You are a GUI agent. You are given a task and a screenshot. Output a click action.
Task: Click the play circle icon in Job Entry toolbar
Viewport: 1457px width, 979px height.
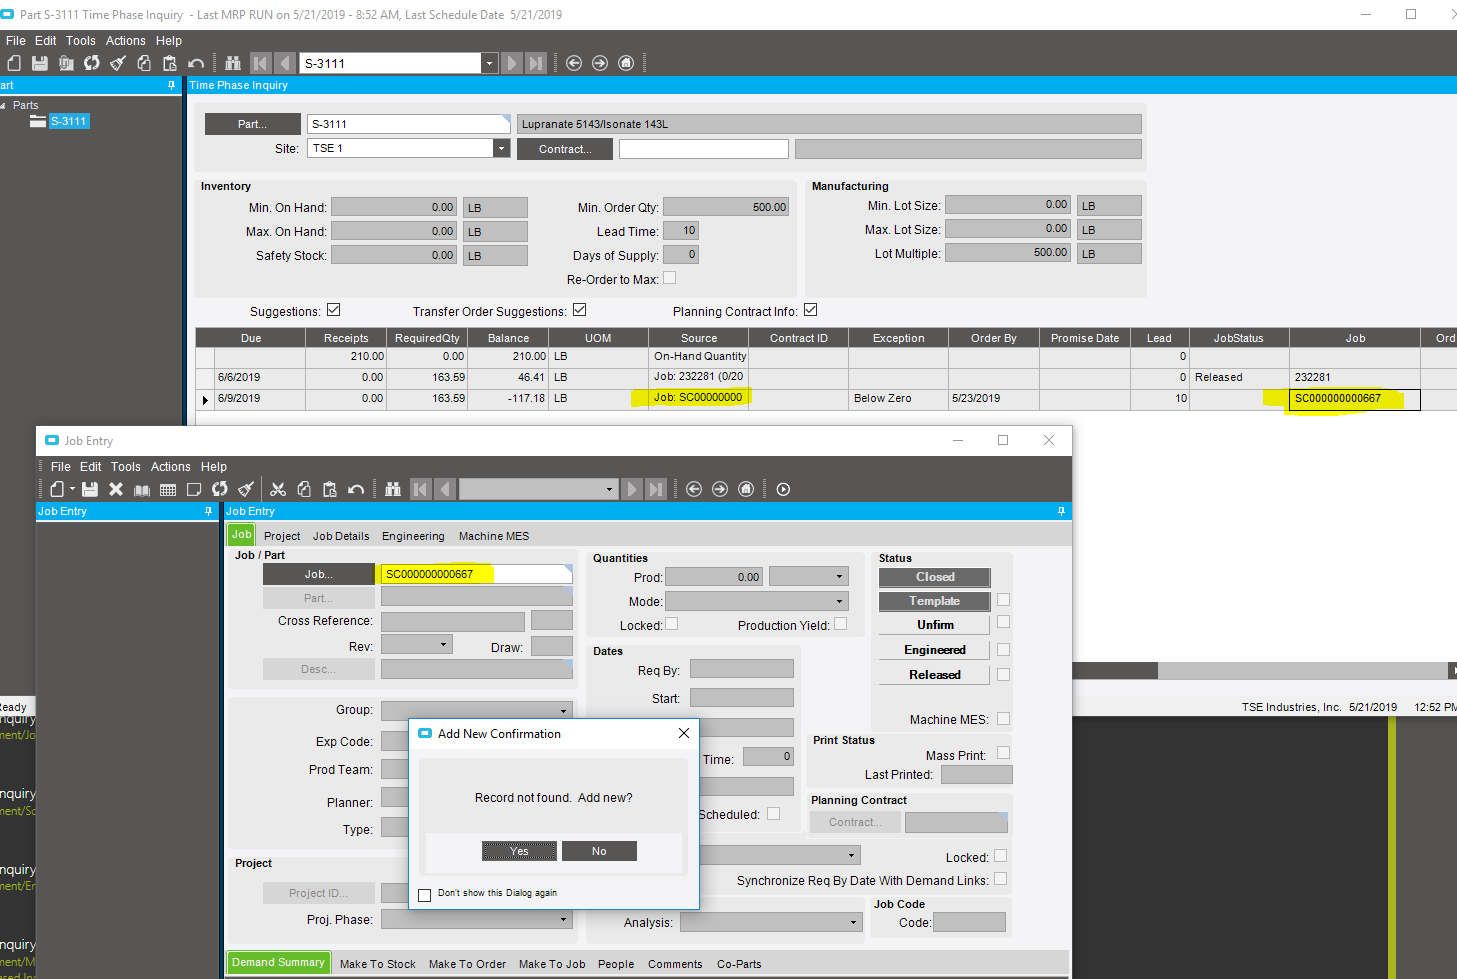point(783,489)
